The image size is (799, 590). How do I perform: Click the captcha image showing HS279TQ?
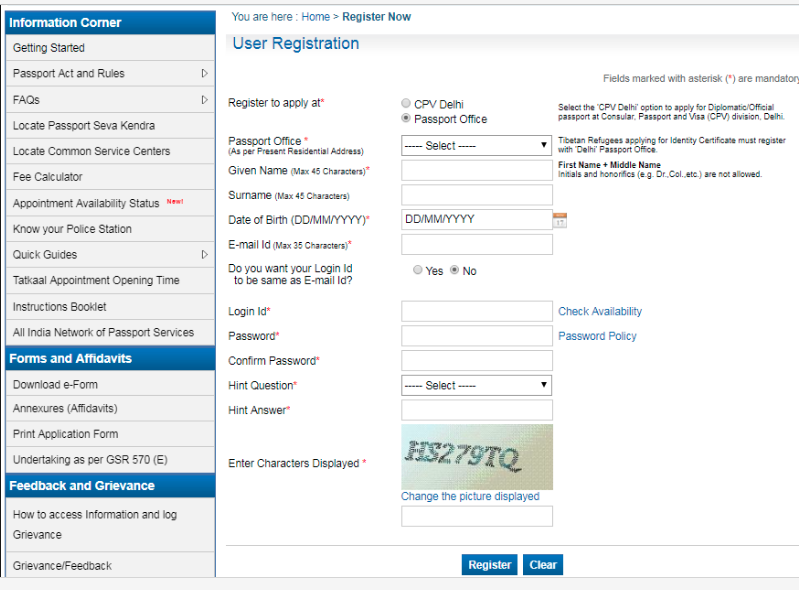click(476, 457)
